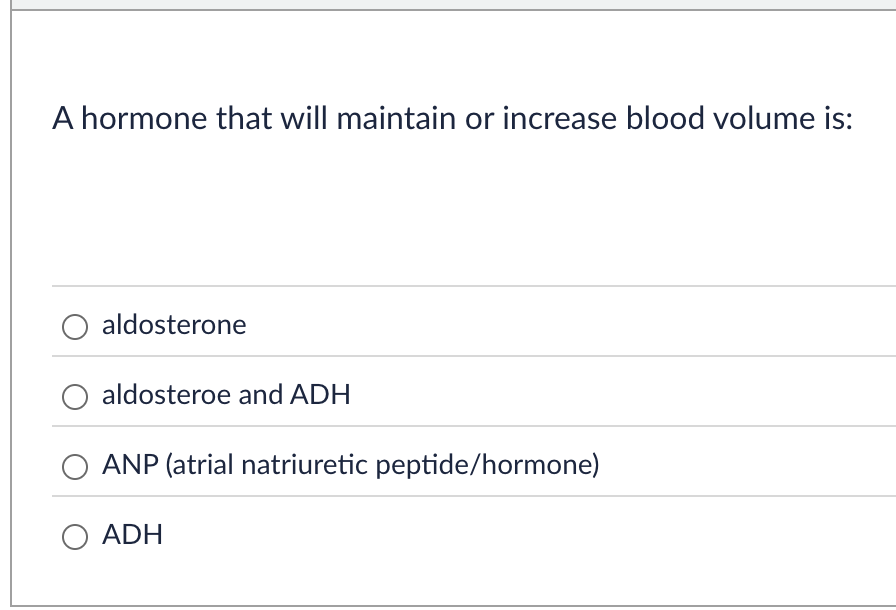Click the ANP answer text
Image resolution: width=896 pixels, height=610 pixels.
point(350,464)
